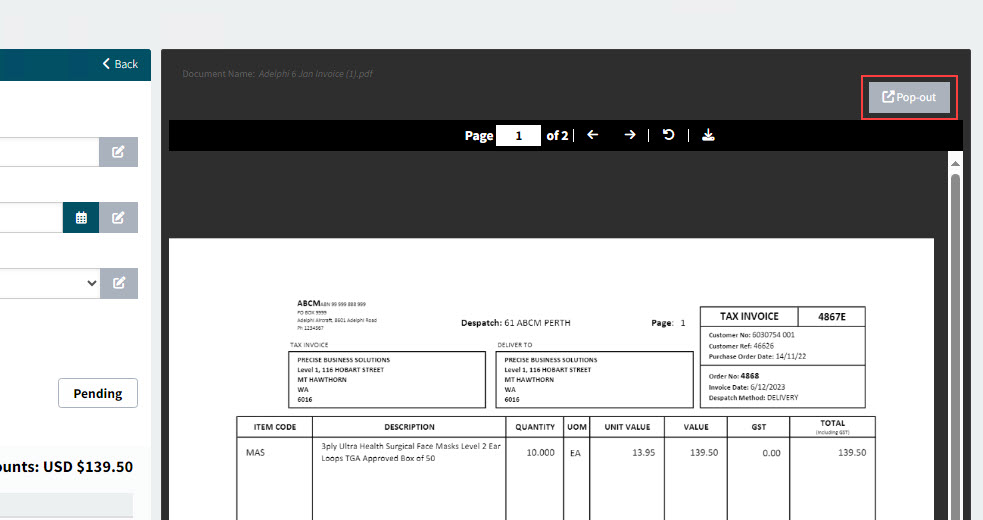The height and width of the screenshot is (520, 983).
Task: Click the edit icon beside the dropdown field
Action: [118, 283]
